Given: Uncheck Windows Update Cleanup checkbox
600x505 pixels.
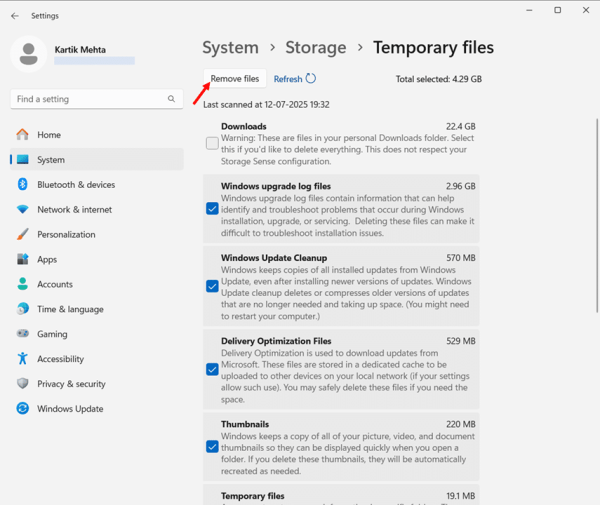Looking at the screenshot, I should tap(212, 286).
